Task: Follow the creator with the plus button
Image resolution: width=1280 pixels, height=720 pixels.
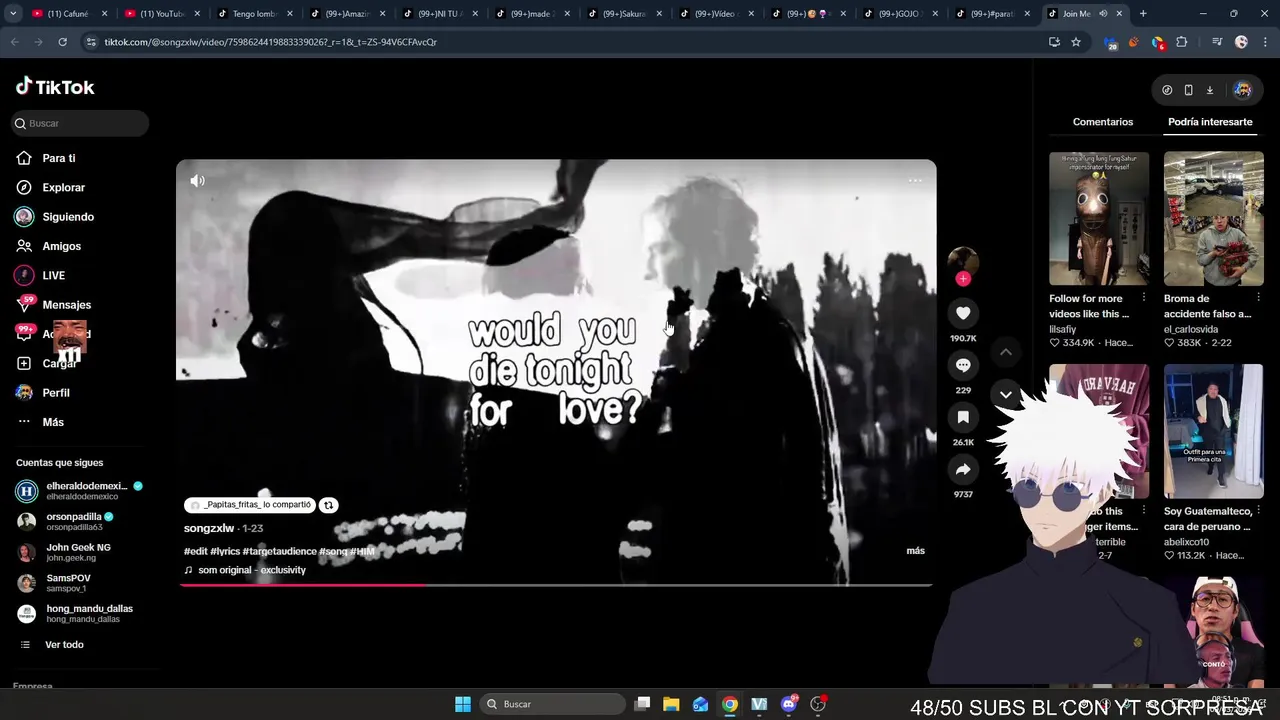Action: click(963, 279)
